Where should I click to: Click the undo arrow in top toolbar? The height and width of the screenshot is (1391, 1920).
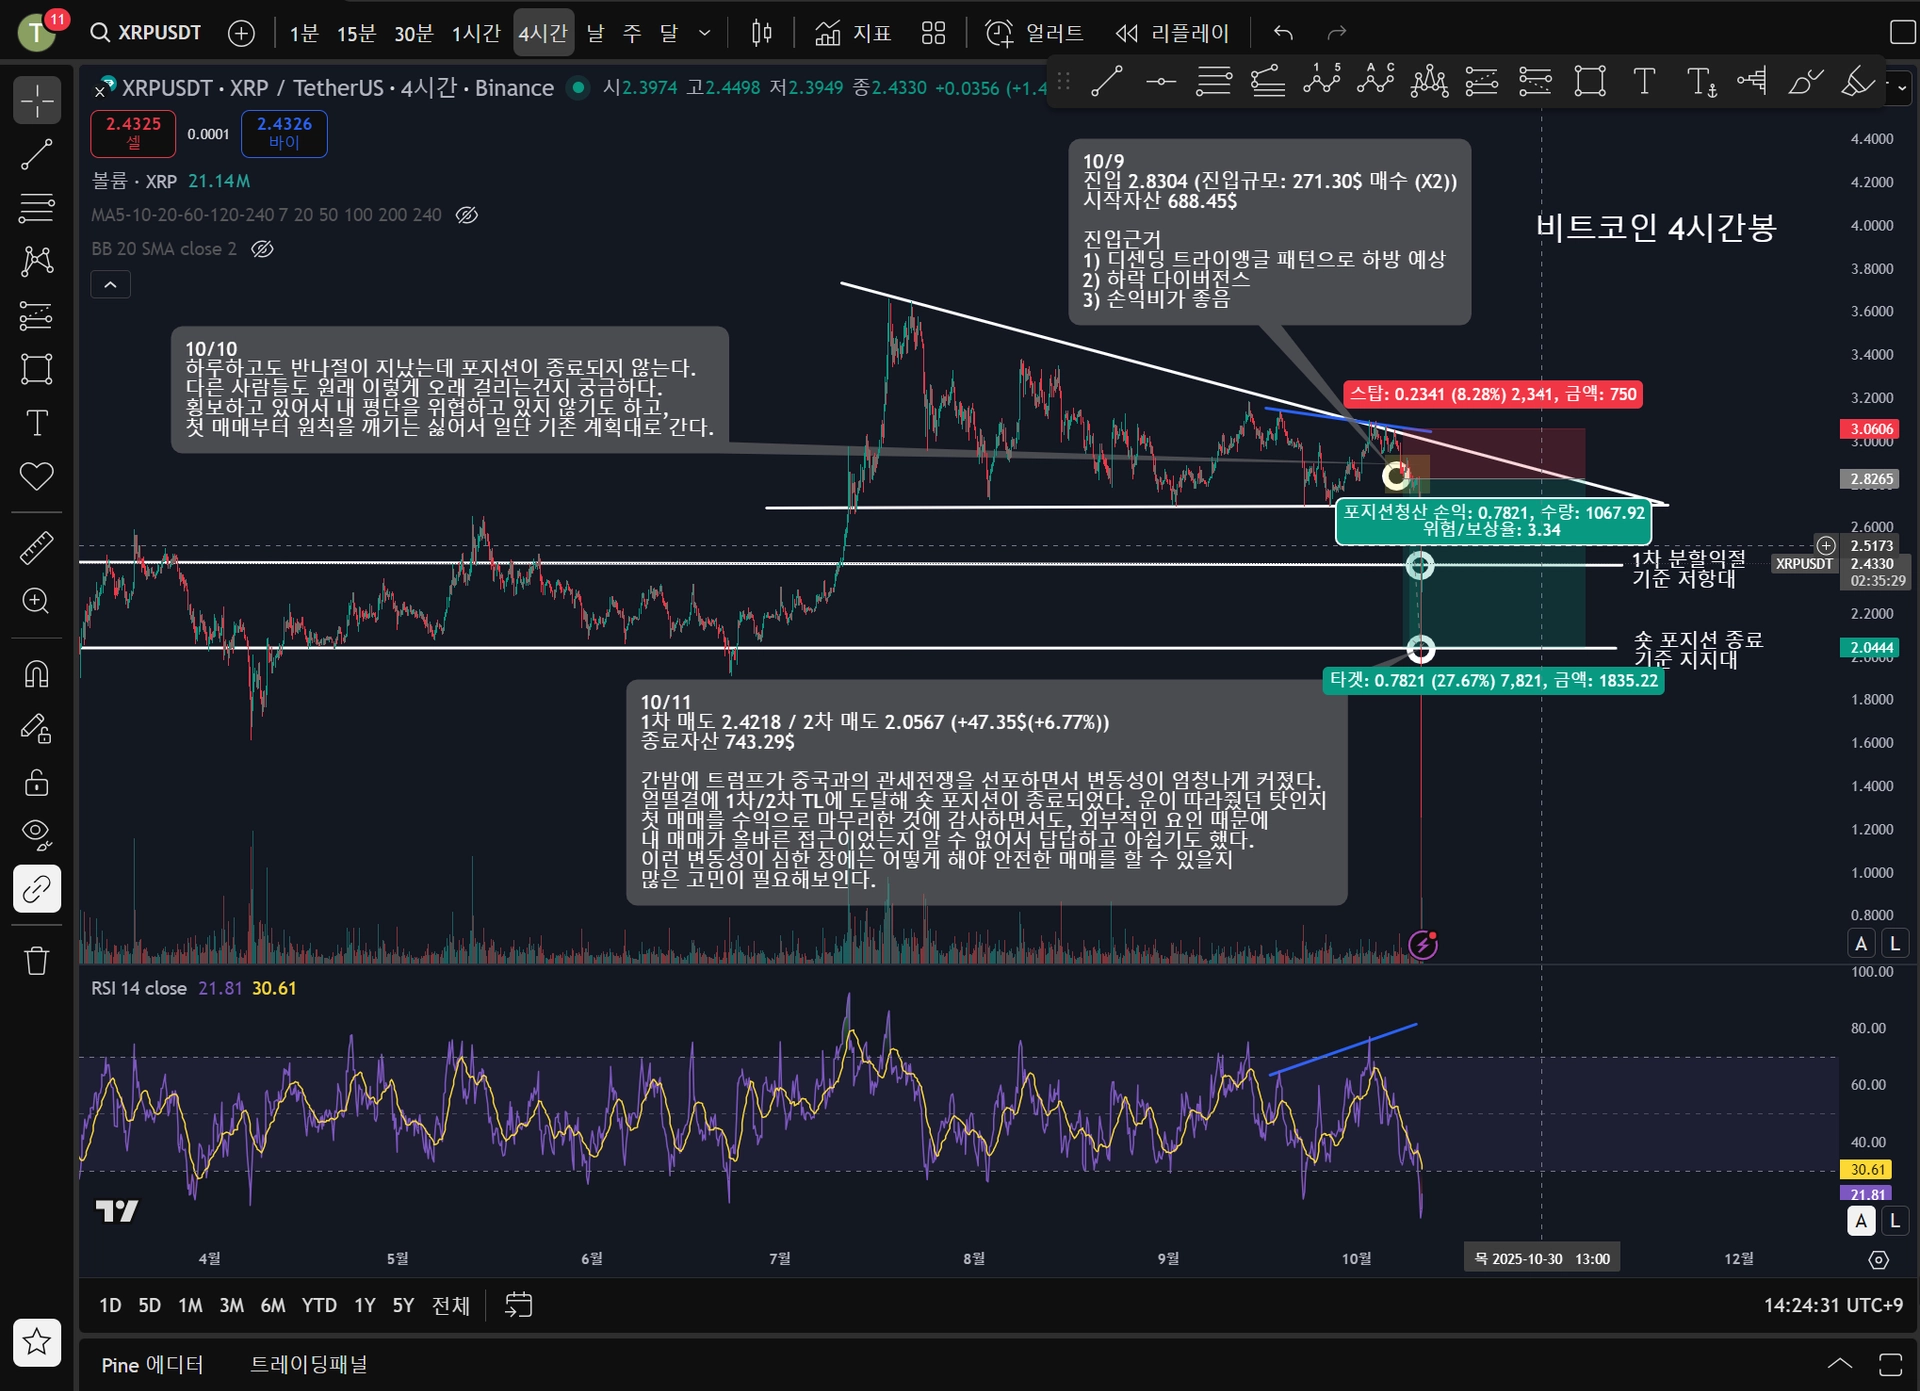pos(1283,33)
